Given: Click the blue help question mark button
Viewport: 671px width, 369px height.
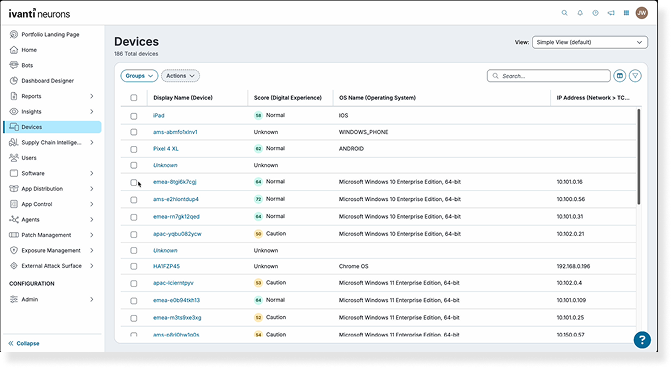Looking at the screenshot, I should pyautogui.click(x=642, y=340).
